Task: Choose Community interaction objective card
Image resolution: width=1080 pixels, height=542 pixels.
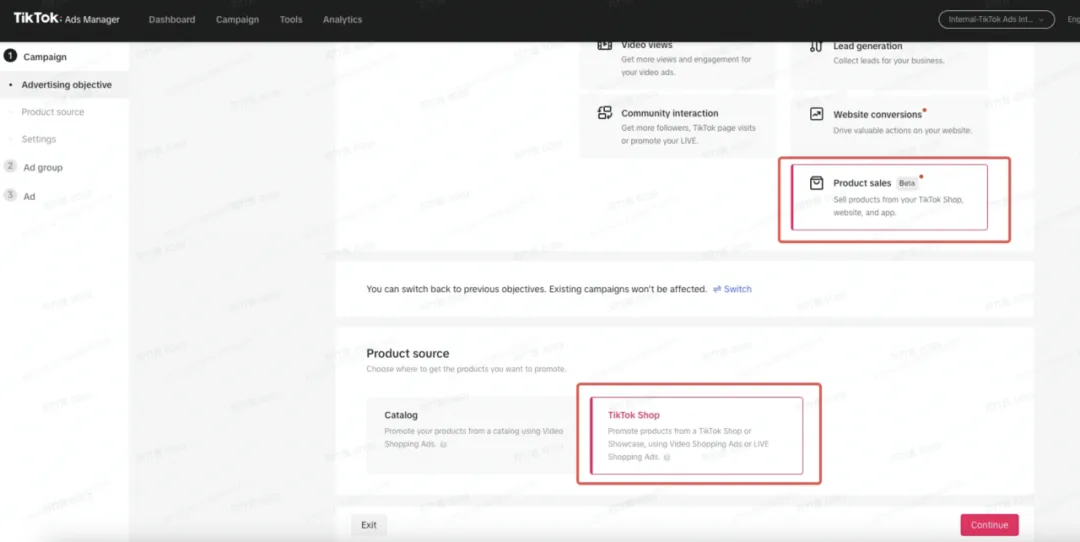Action: point(677,126)
